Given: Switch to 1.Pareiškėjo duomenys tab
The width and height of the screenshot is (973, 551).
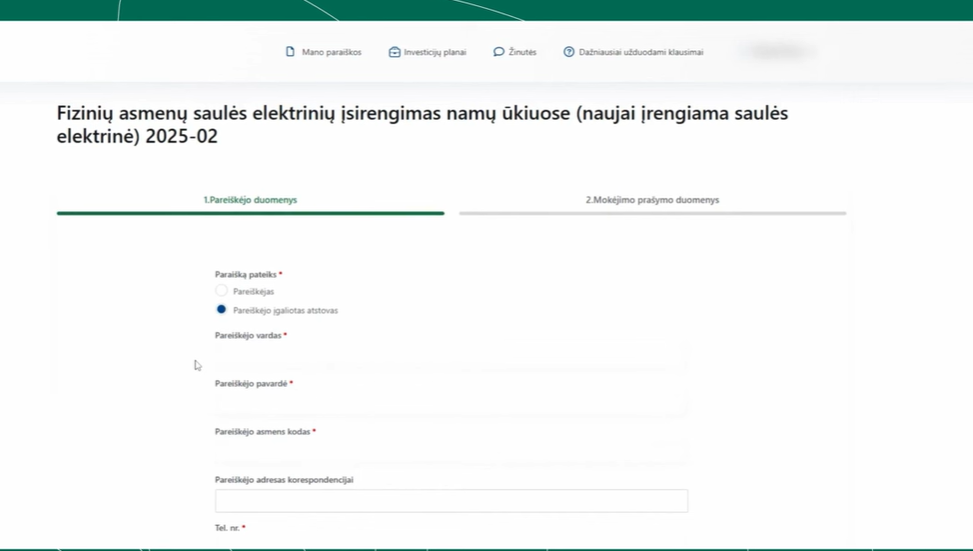Looking at the screenshot, I should coord(250,200).
